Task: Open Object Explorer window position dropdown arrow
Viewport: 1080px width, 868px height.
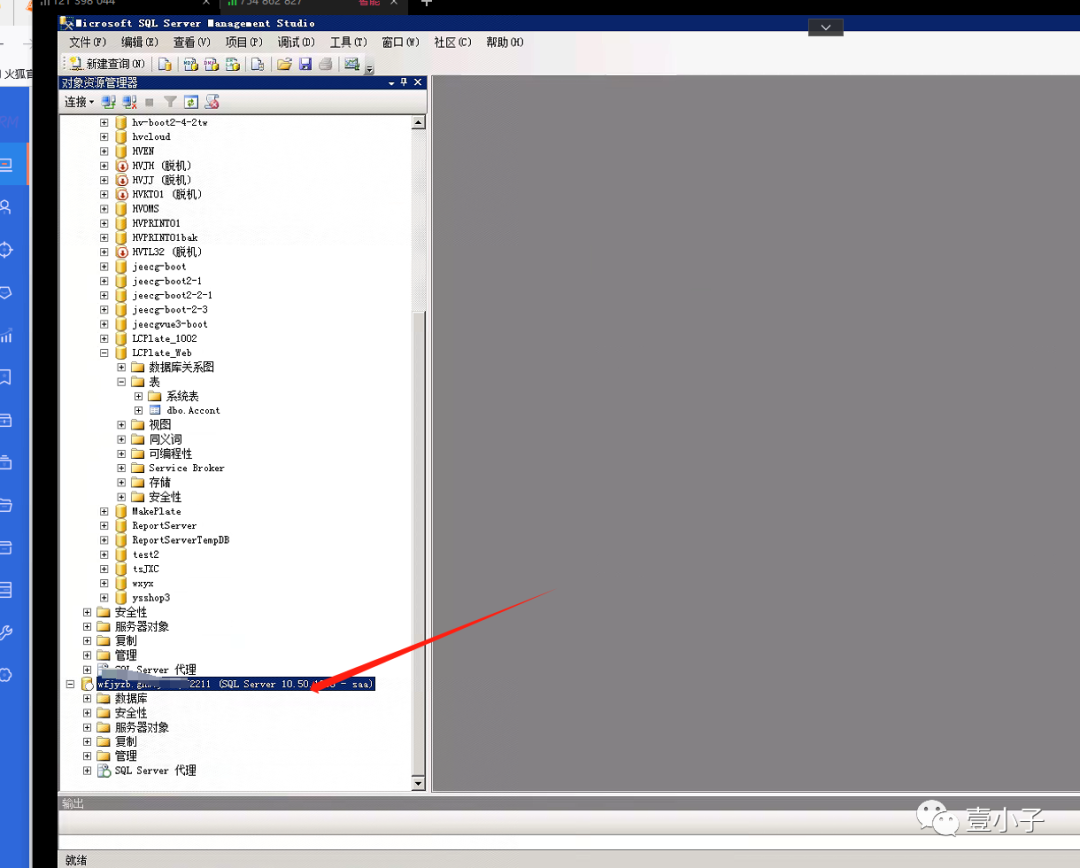Action: coord(391,83)
